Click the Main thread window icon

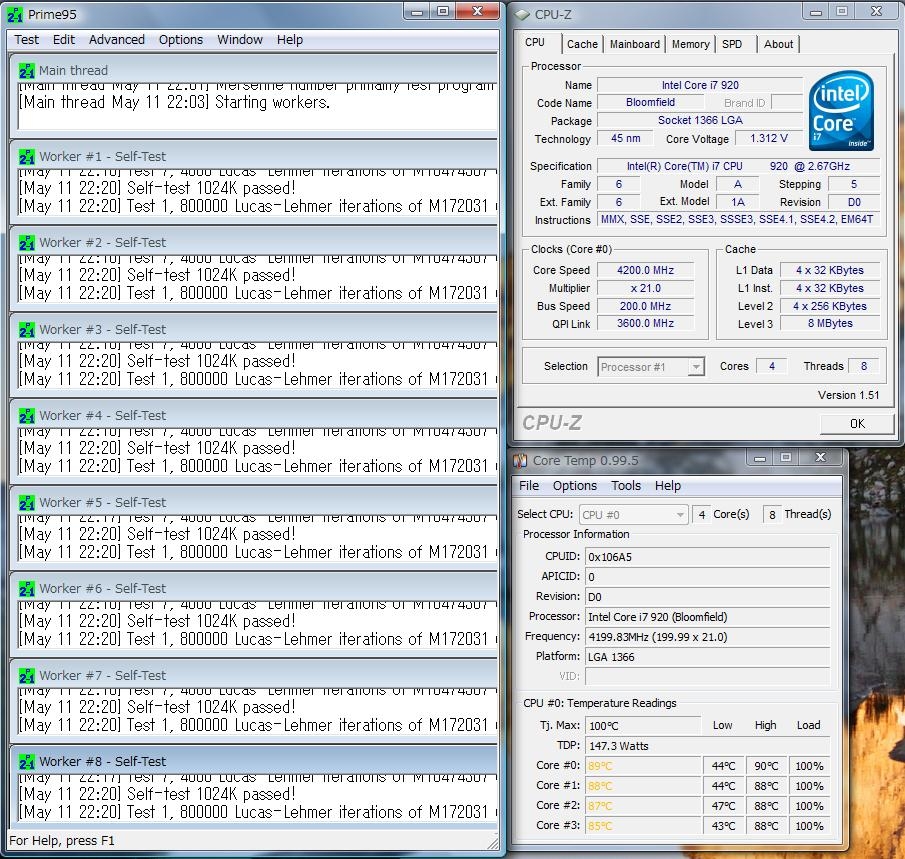pyautogui.click(x=27, y=71)
